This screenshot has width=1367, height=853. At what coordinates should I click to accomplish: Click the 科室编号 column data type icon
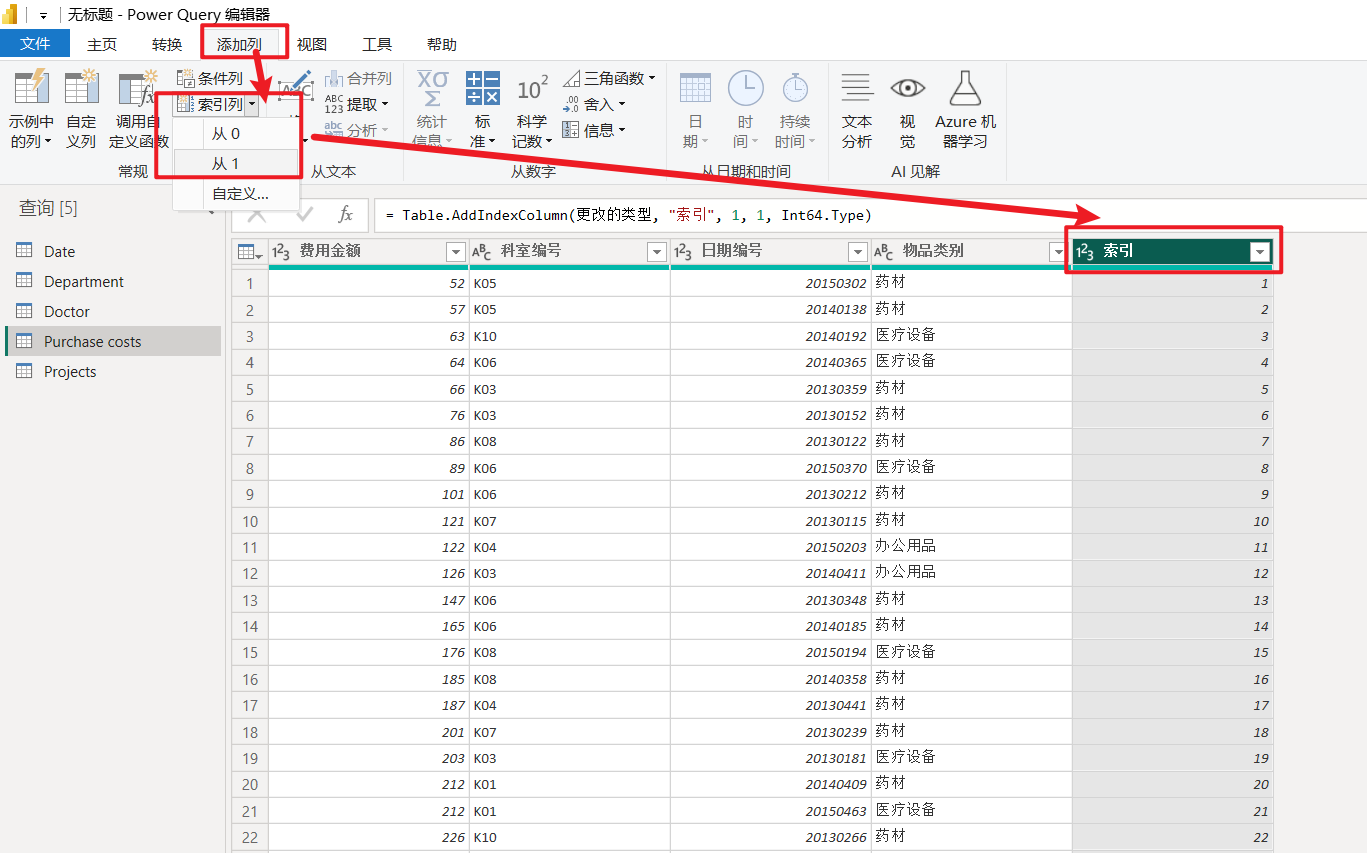(x=482, y=252)
